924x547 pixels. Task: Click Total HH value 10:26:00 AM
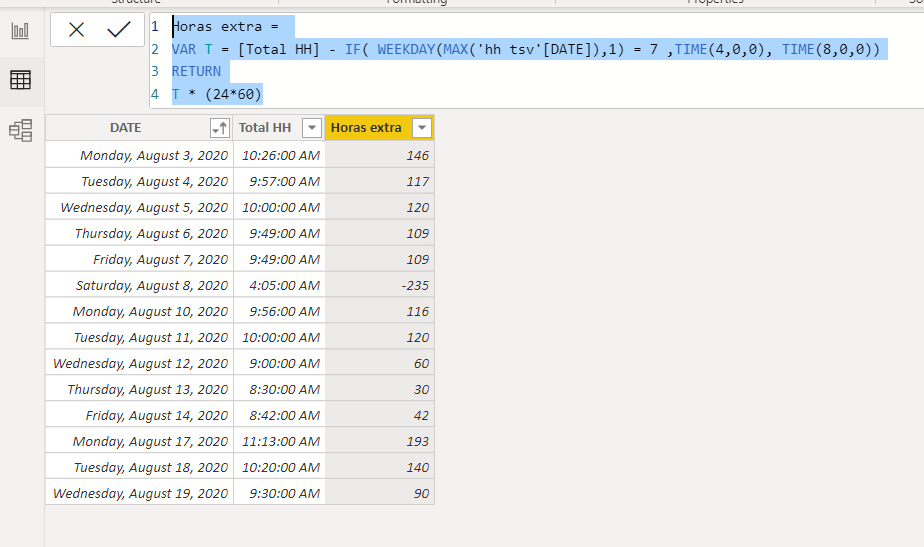(x=279, y=155)
